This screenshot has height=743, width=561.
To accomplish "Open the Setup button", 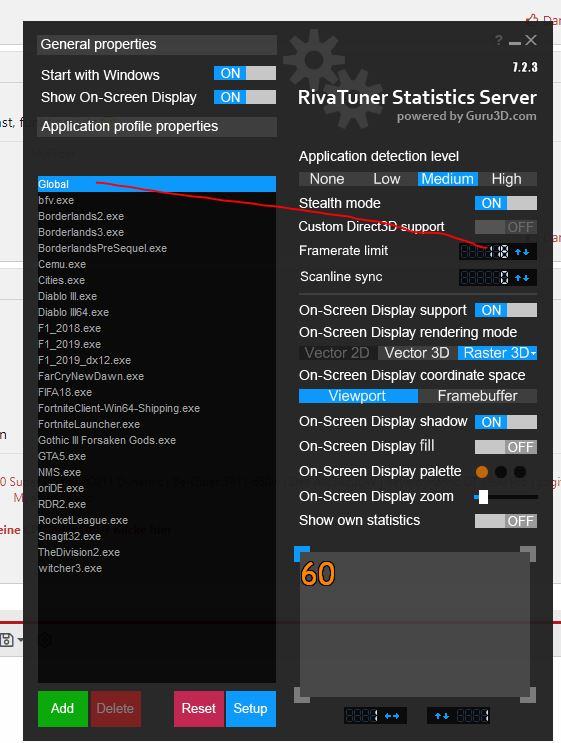I will [x=251, y=708].
